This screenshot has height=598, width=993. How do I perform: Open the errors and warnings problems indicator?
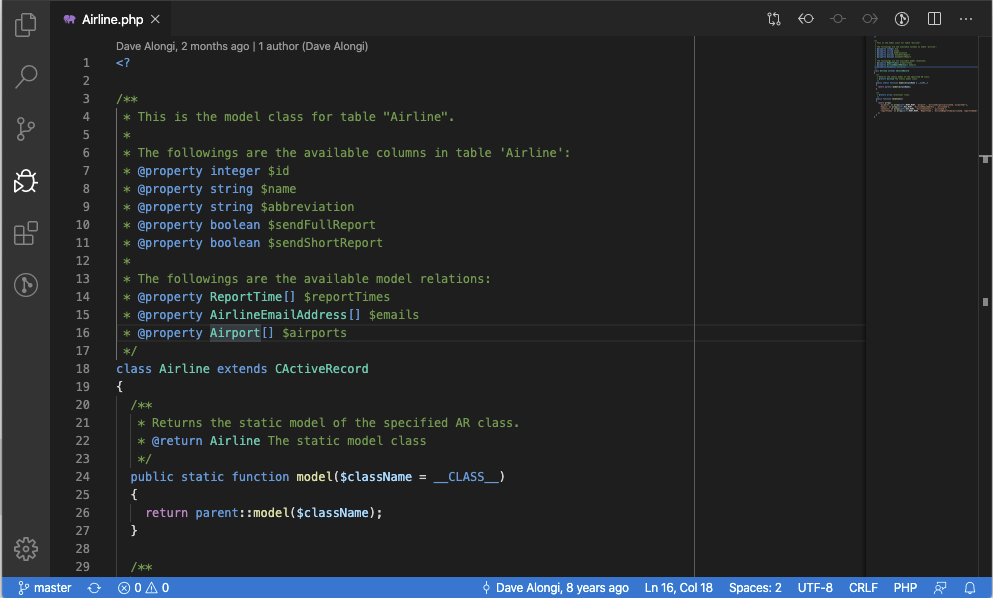pyautogui.click(x=143, y=588)
